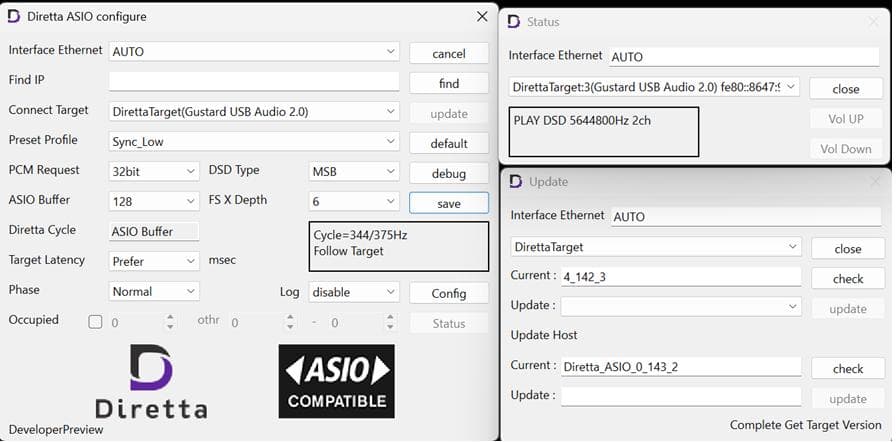Viewport: 896px width, 442px height.
Task: Click the Find IP input field
Action: [x=254, y=82]
